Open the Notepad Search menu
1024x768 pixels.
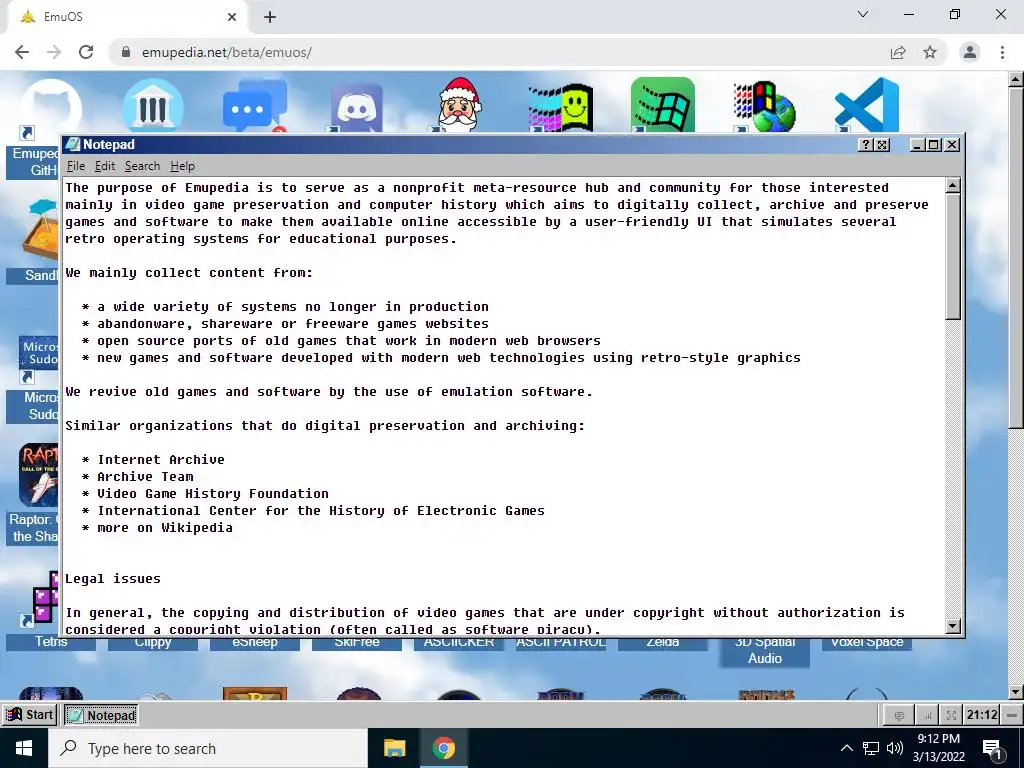point(142,166)
